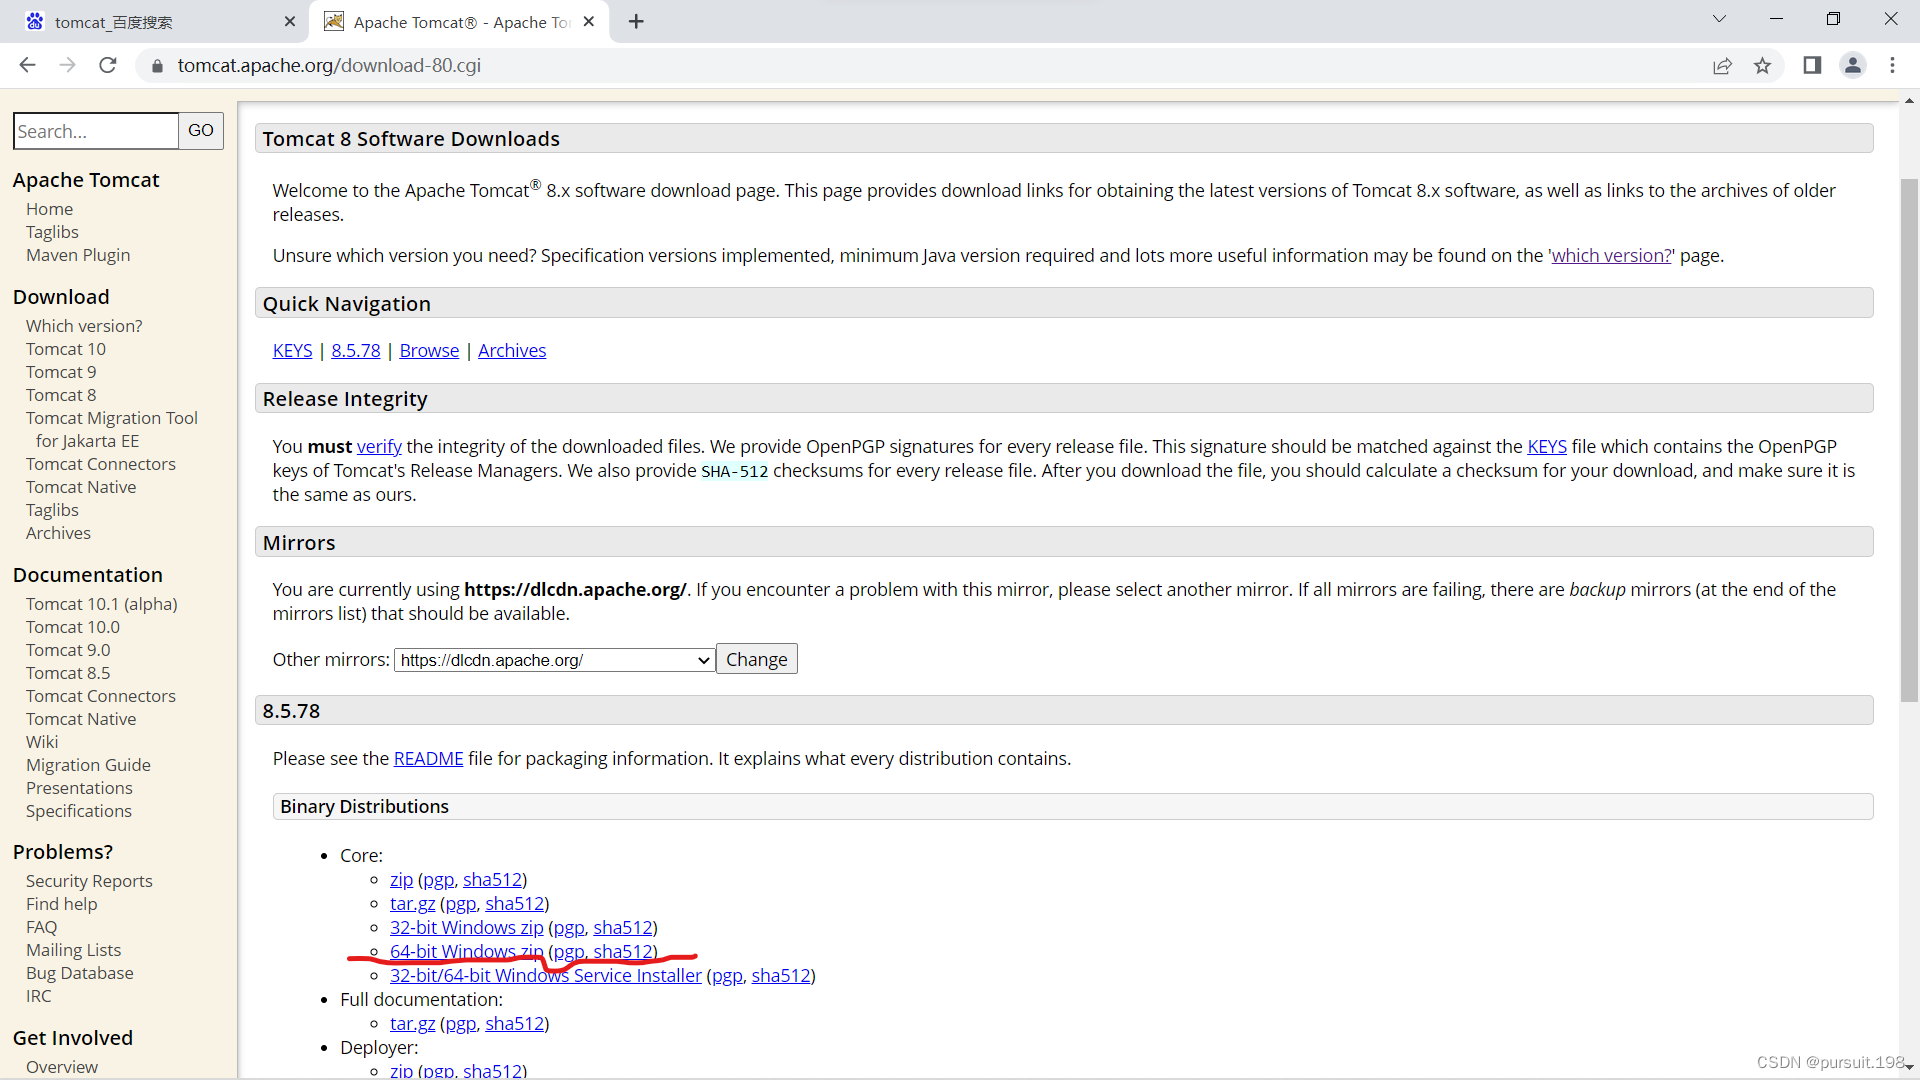1920x1080 pixels.
Task: Click the sidebar Search input field
Action: coord(96,131)
